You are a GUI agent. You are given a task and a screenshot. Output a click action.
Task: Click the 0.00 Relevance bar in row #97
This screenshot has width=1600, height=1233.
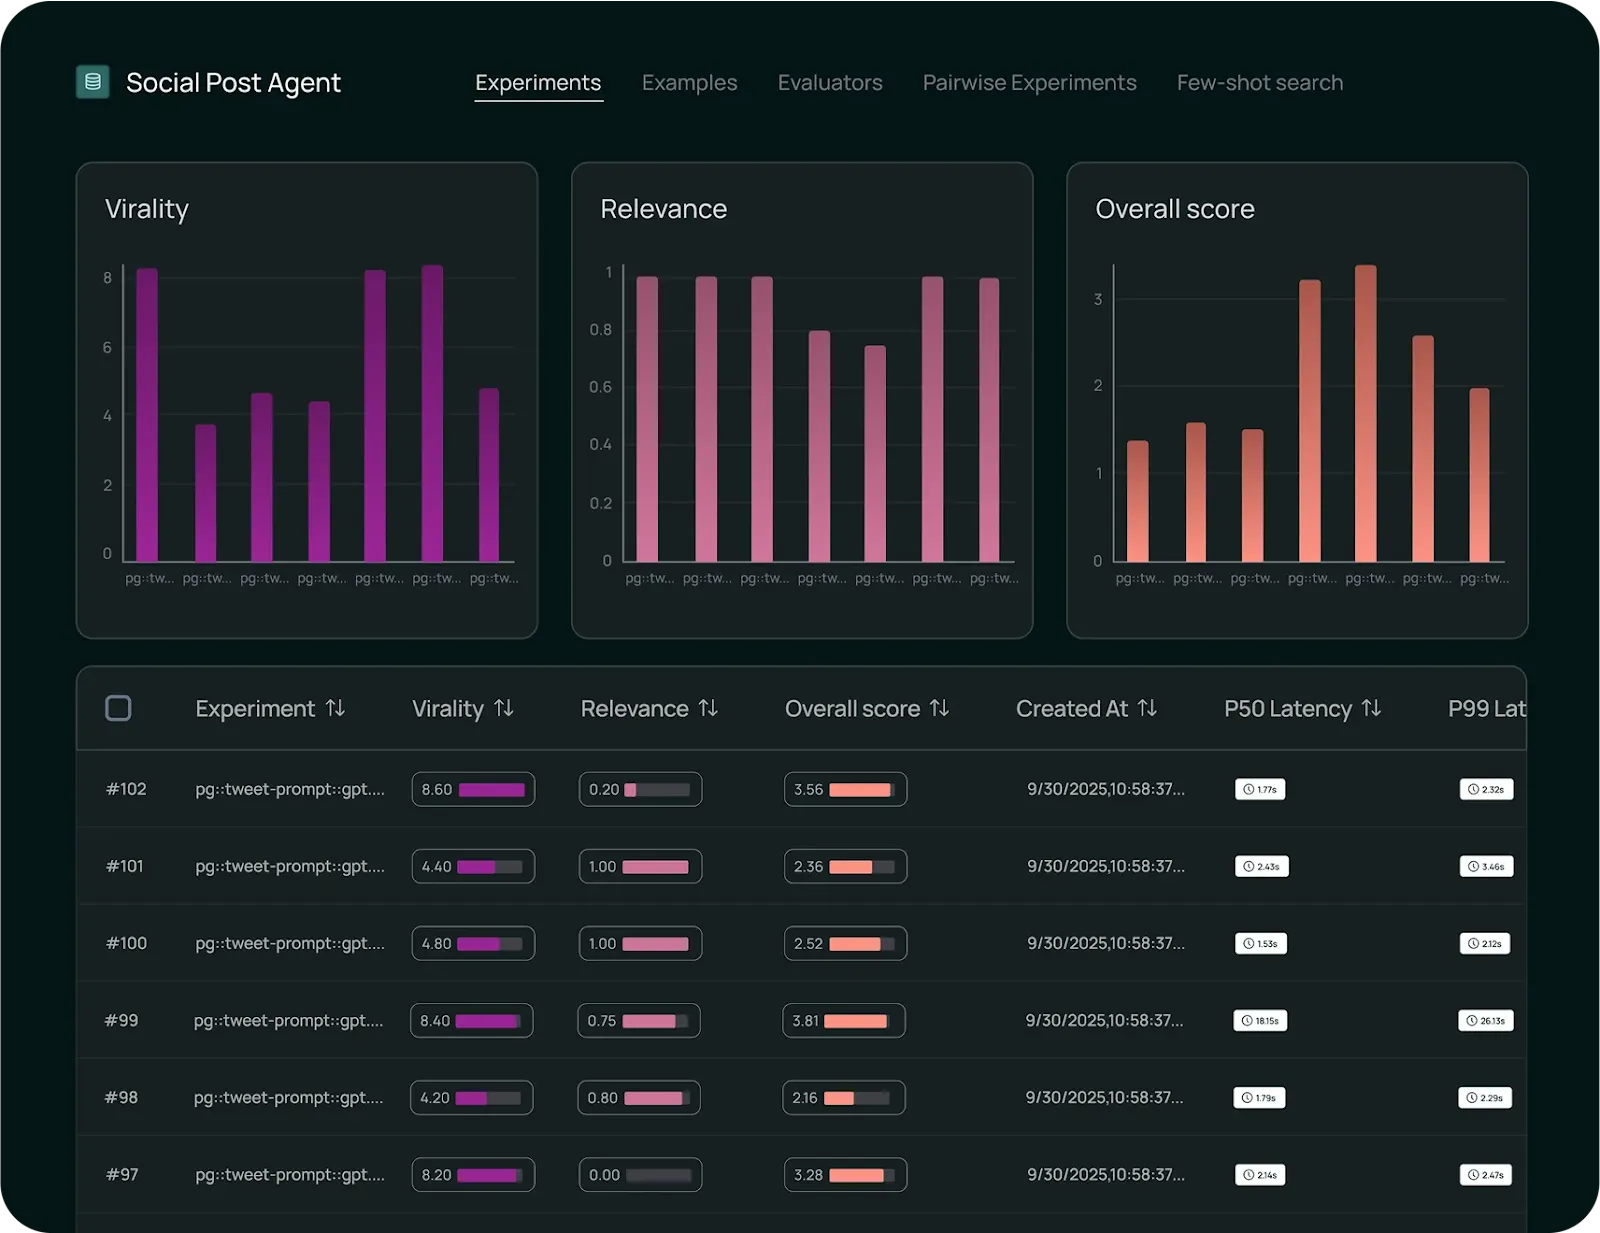point(640,1174)
